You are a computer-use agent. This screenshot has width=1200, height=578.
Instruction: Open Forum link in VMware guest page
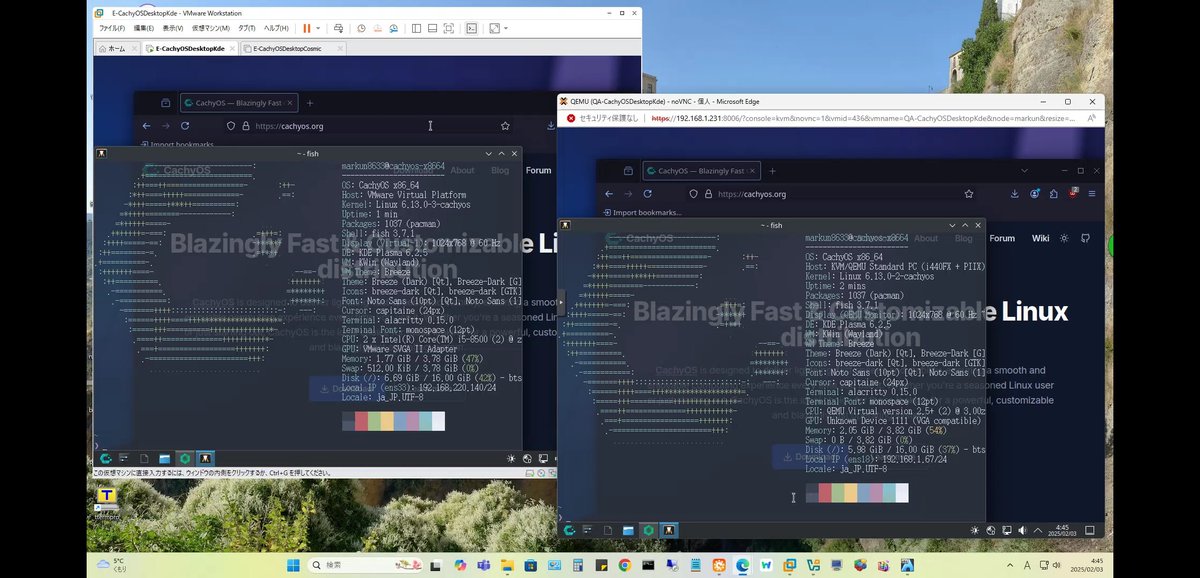point(539,170)
